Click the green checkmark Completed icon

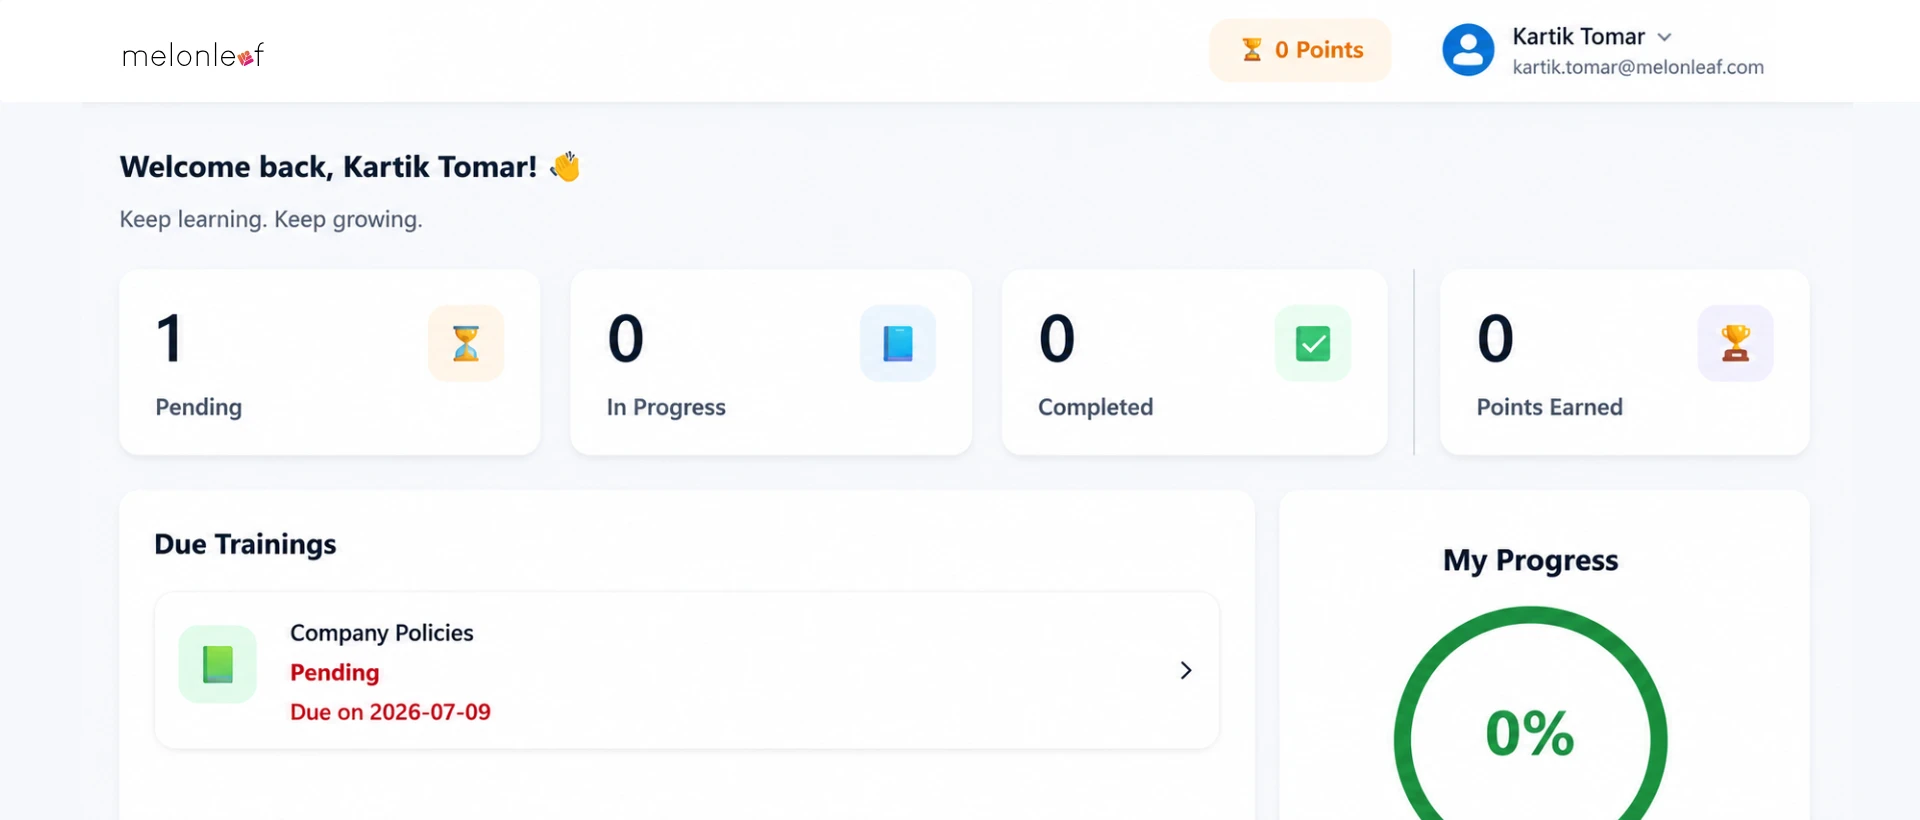(x=1313, y=343)
